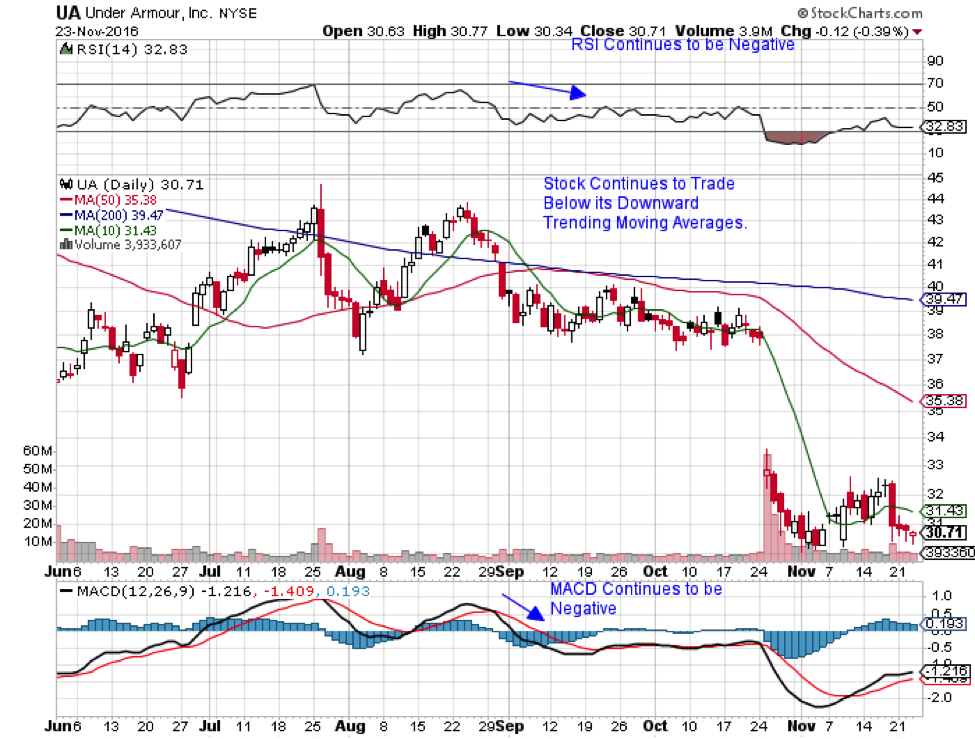Click the tallest volume spike bar

[x=767, y=500]
